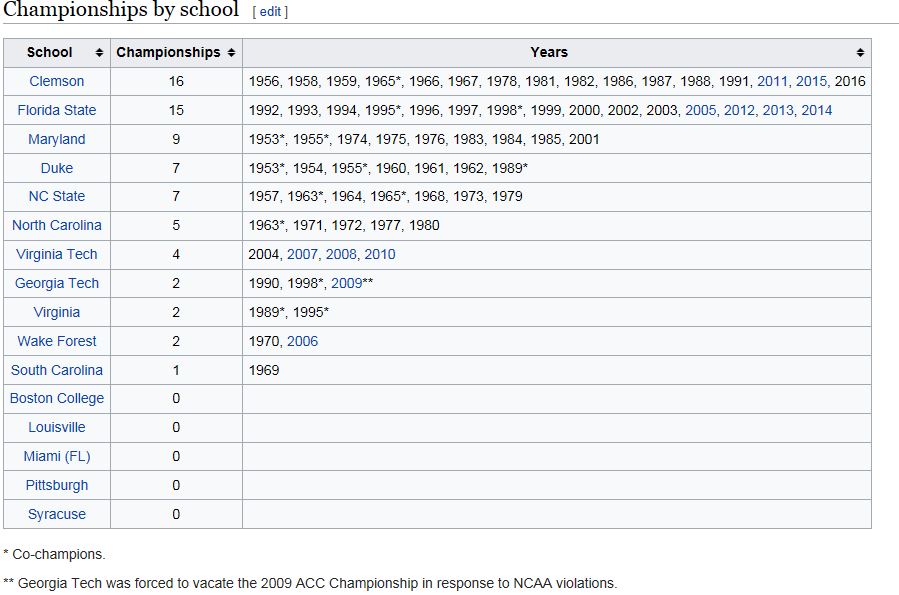This screenshot has width=899, height=595.
Task: Follow the 2013 year link in Florida State row
Action: pos(778,110)
